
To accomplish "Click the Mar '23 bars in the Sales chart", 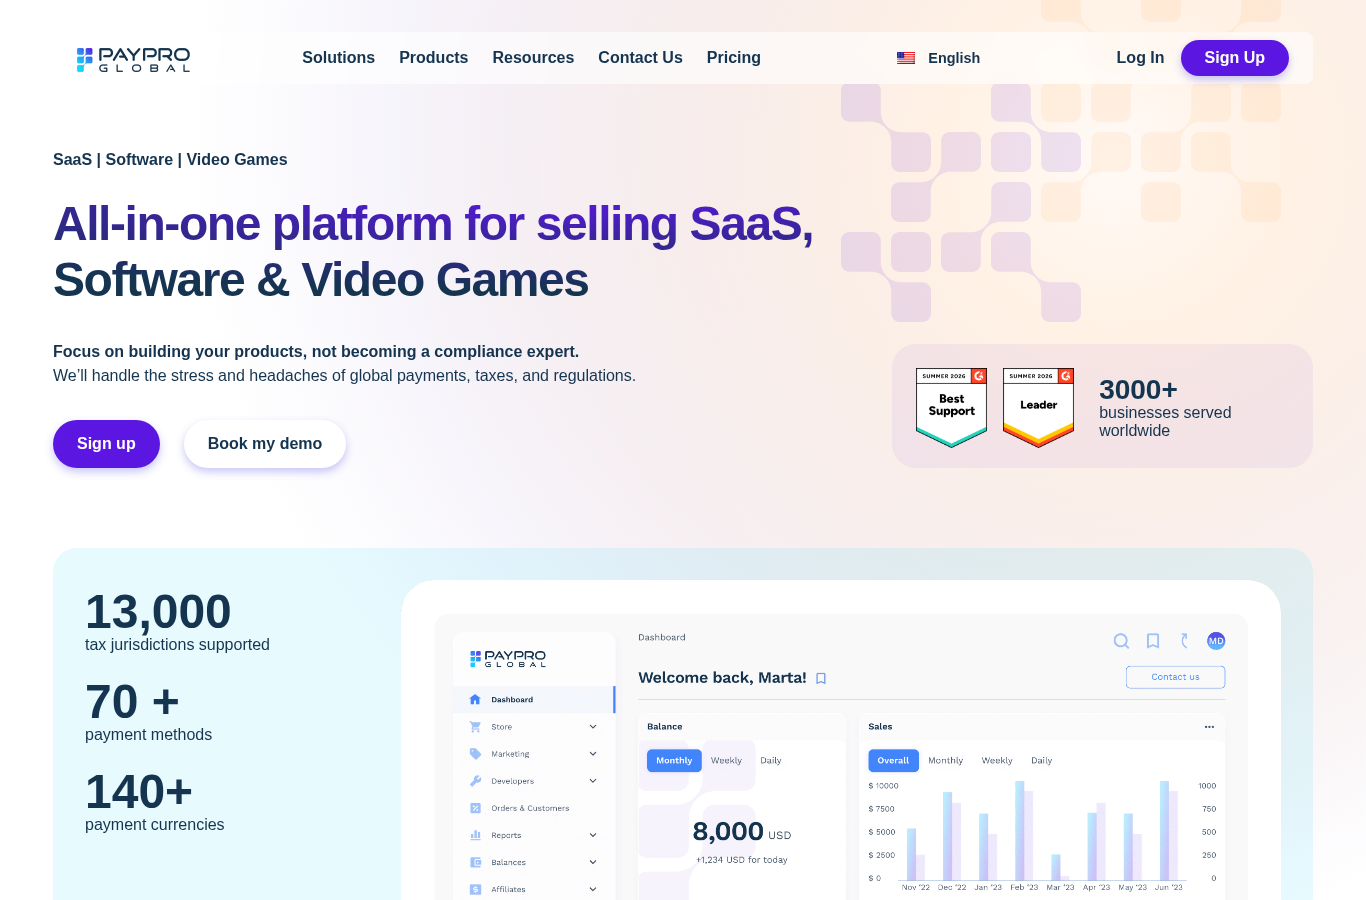I will click(1060, 867).
